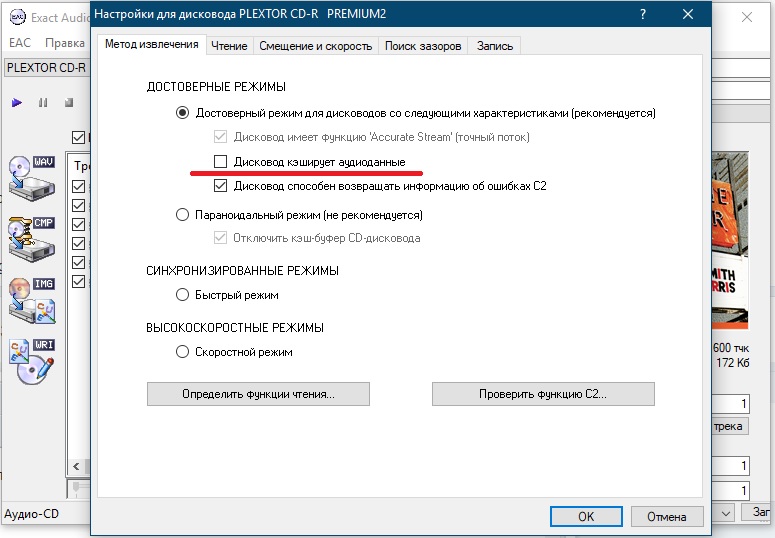Image resolution: width=775 pixels, height=538 pixels.
Task: Click the Аудио-CD status bar text
Action: click(32, 514)
